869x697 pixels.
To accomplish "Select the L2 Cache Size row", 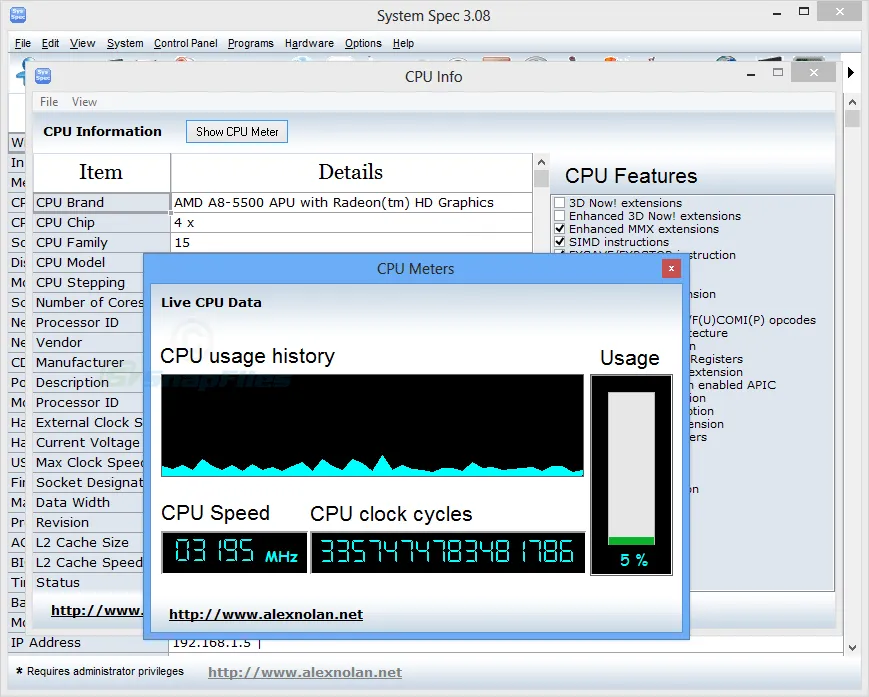I will pyautogui.click(x=89, y=542).
